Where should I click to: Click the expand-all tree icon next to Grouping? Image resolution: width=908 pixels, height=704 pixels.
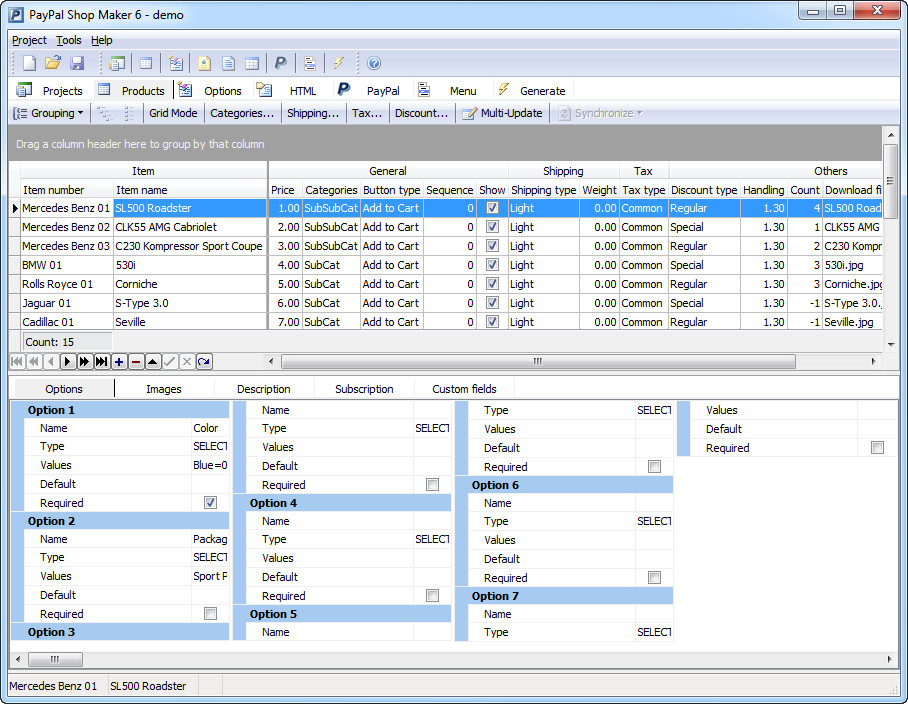tap(105, 113)
